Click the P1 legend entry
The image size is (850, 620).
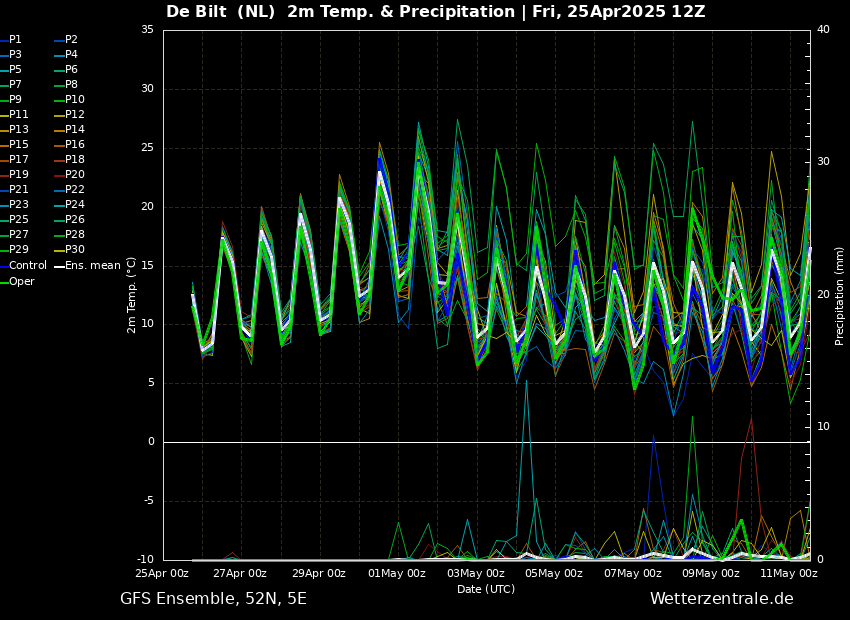tap(15, 40)
